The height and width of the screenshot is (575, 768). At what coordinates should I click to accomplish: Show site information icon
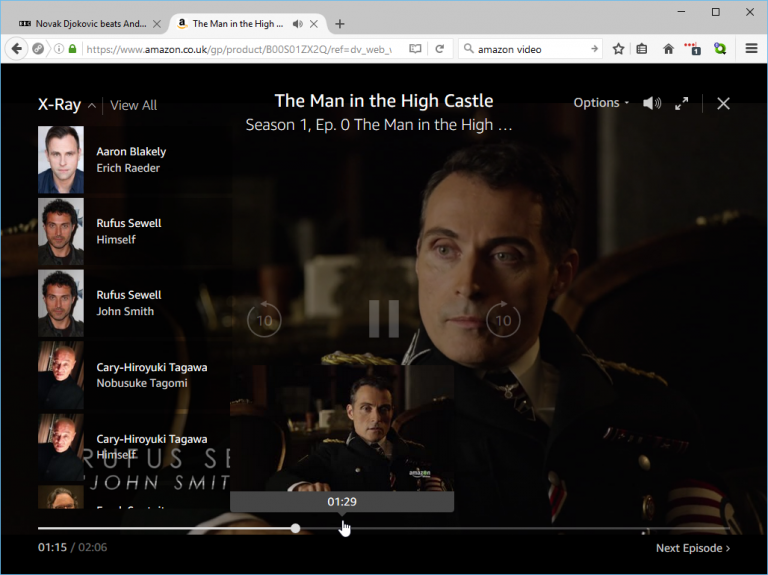(58, 48)
